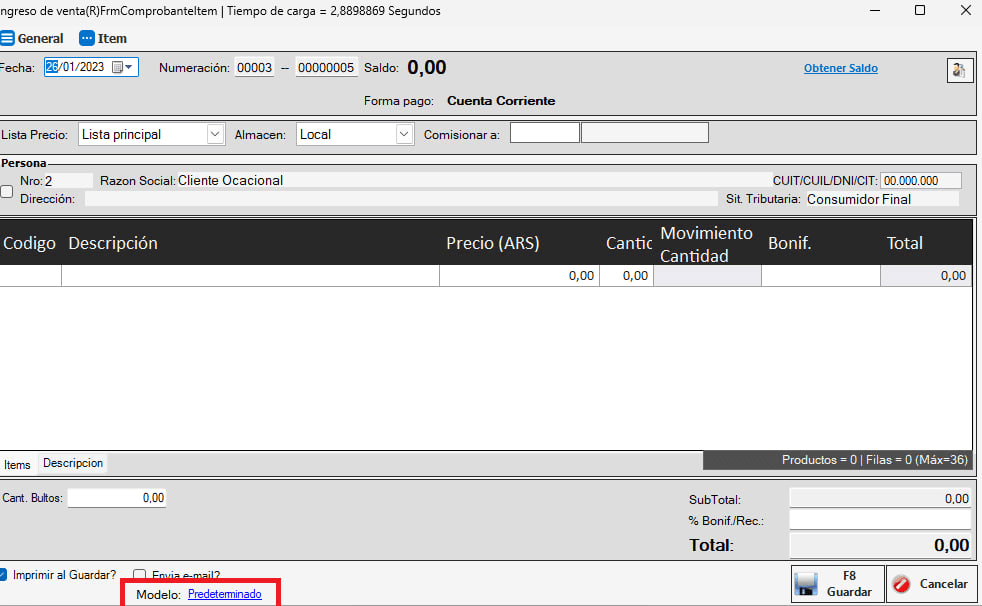Enable the Envia e-mail checkbox
Viewport: 982px width, 606px height.
[140, 575]
